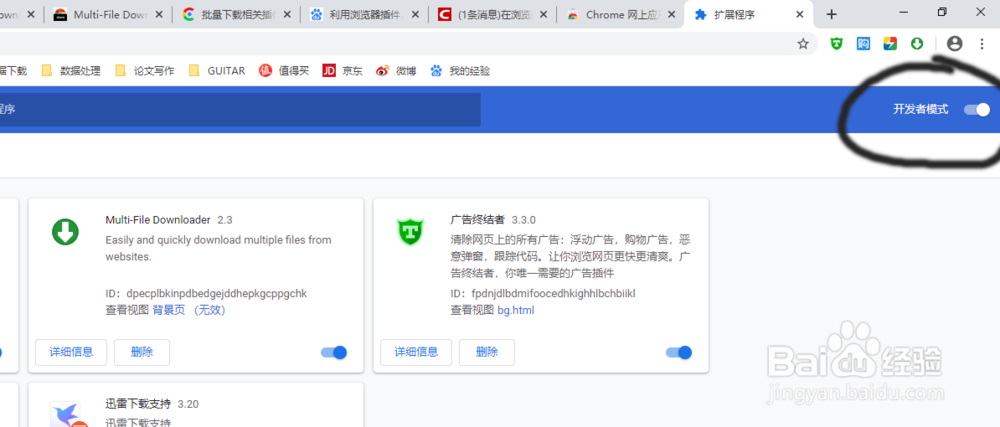Image resolution: width=1000 pixels, height=427 pixels.
Task: Select the ID text fpdnjdlbdmifoocedhkighhlbchbiikl
Action: point(554,294)
